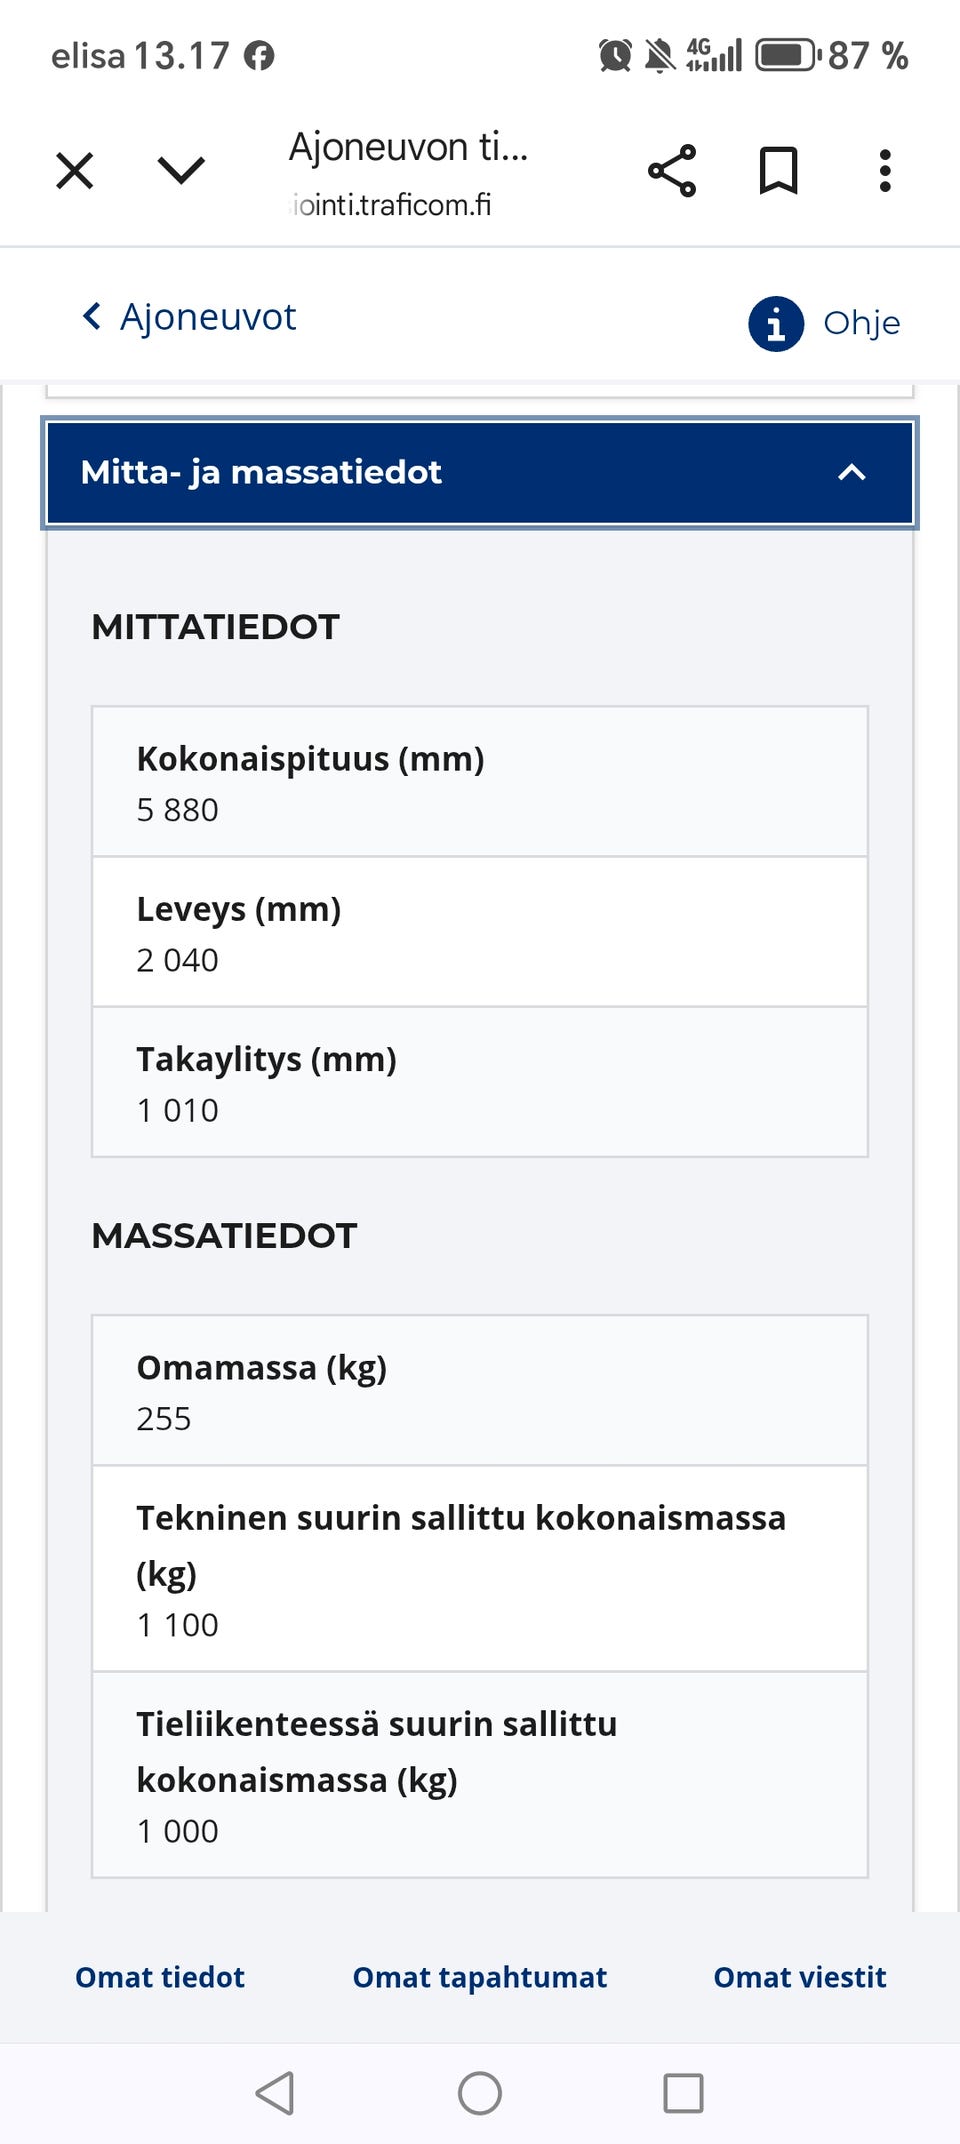The image size is (960, 2144).
Task: Switch to Omat tapahtumat tab
Action: click(480, 1977)
